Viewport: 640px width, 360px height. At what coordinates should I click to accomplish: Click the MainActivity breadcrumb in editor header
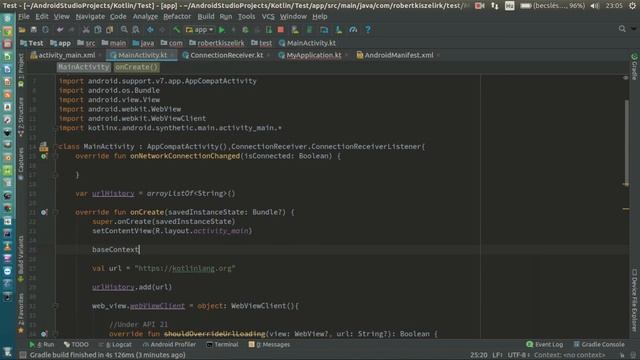(84, 67)
